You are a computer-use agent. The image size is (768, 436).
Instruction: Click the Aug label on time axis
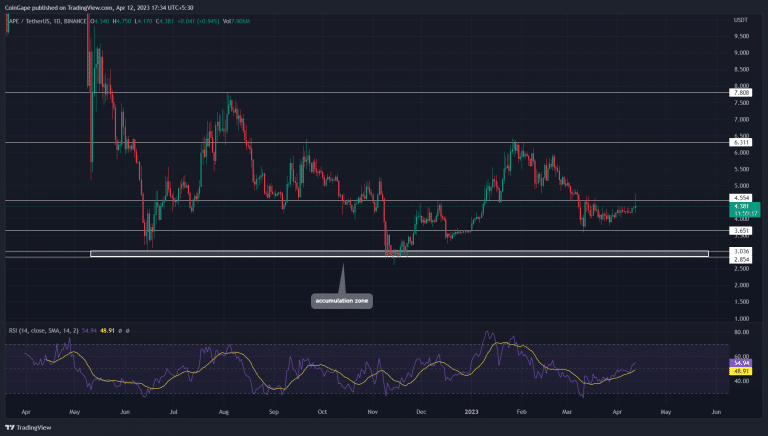click(220, 410)
